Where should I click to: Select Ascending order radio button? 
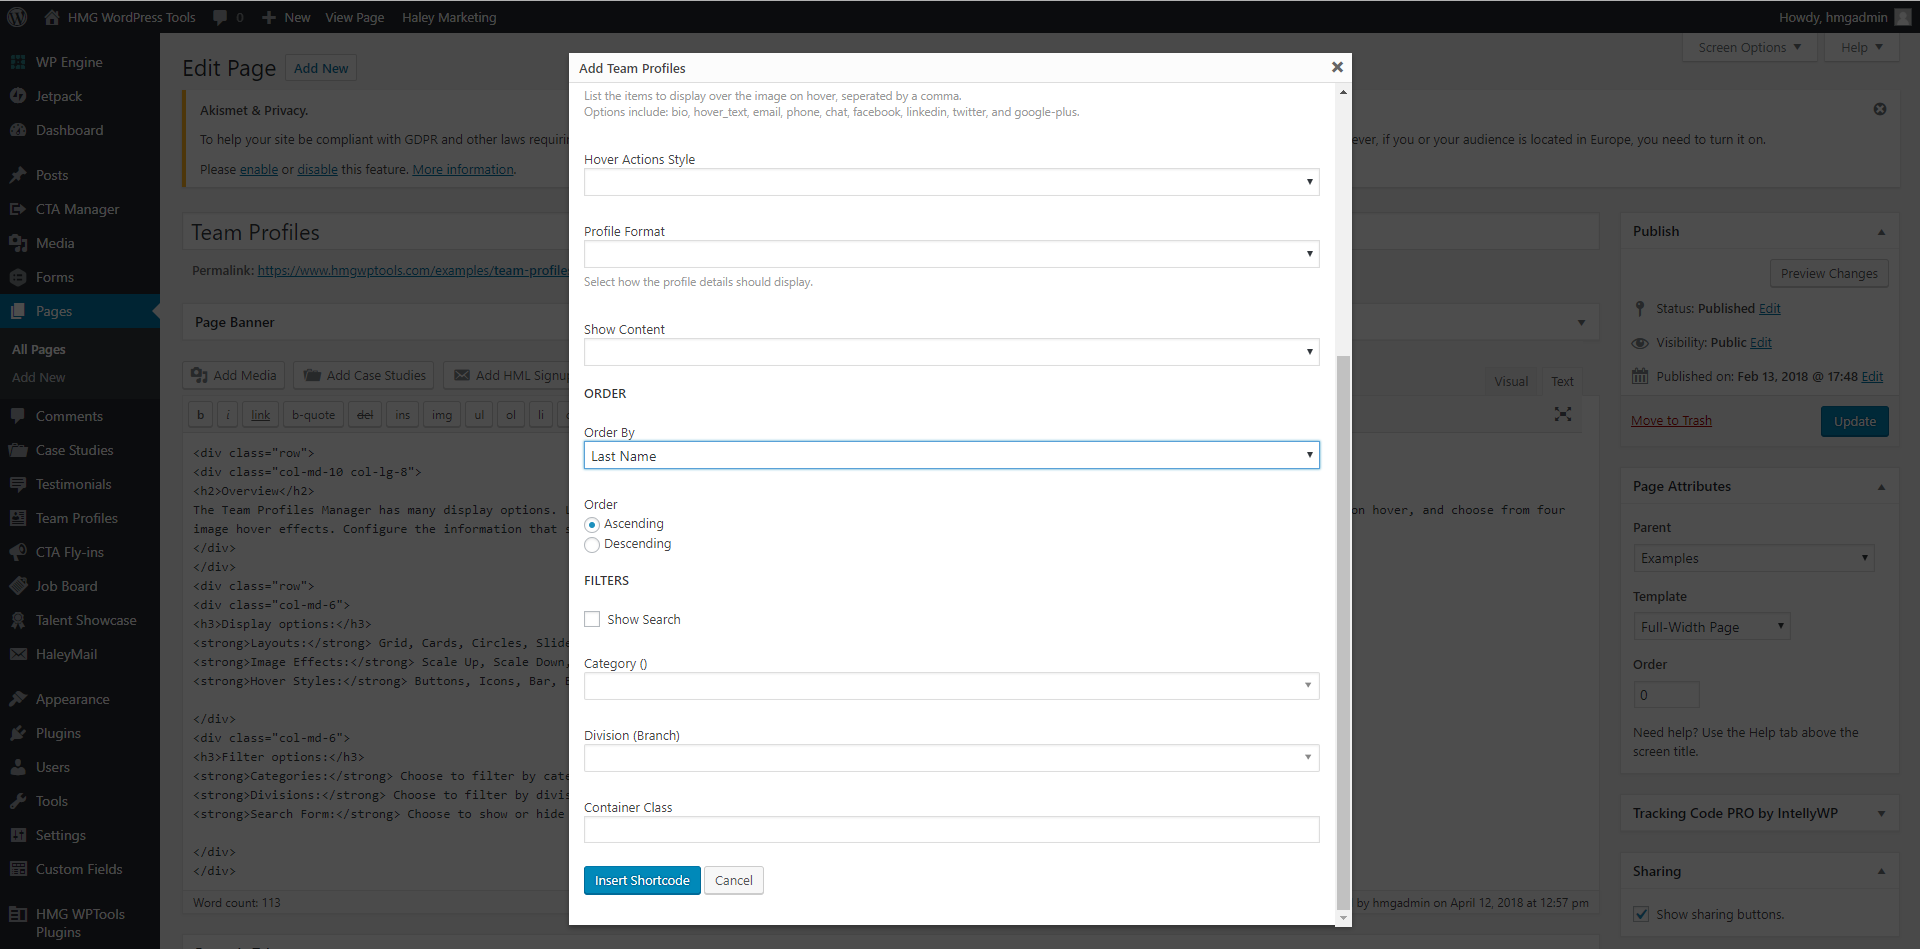[x=592, y=525]
